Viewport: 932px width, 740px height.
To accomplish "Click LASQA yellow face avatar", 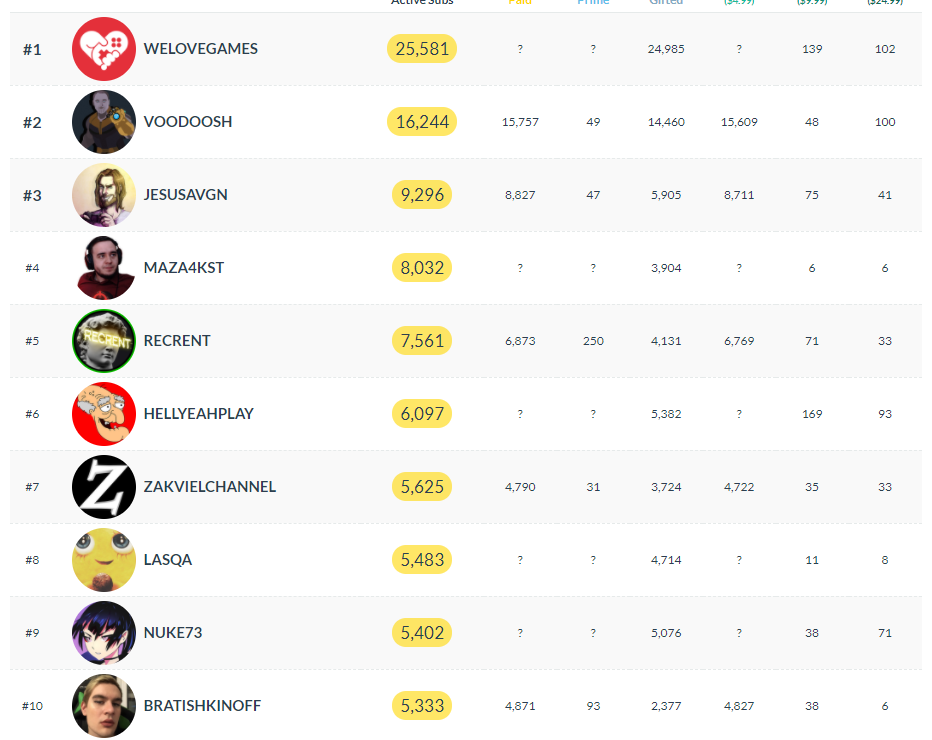I will click(103, 560).
